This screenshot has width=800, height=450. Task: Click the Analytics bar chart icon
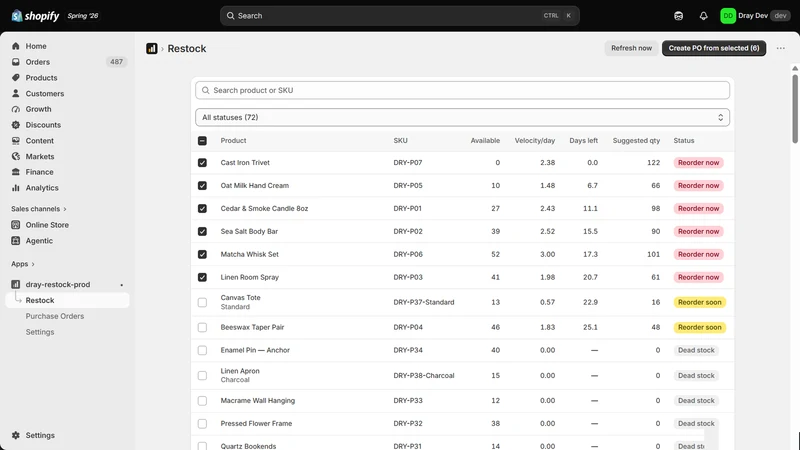click(x=16, y=188)
